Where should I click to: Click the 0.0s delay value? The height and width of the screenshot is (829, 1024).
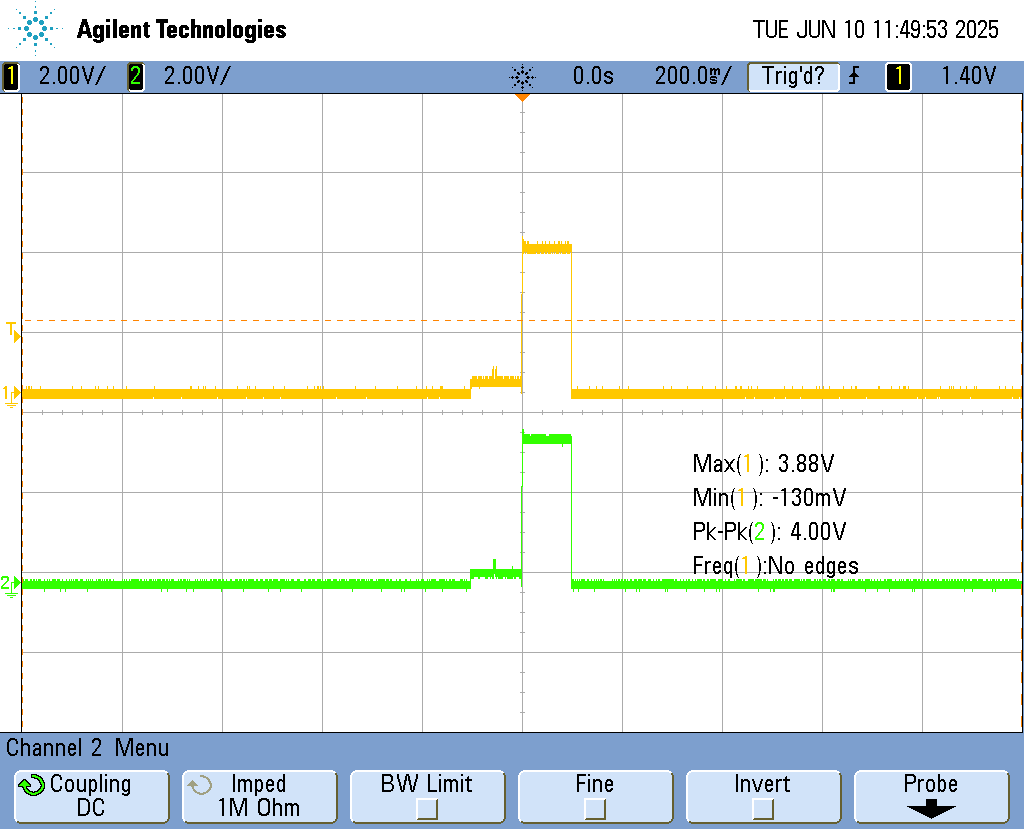click(593, 76)
